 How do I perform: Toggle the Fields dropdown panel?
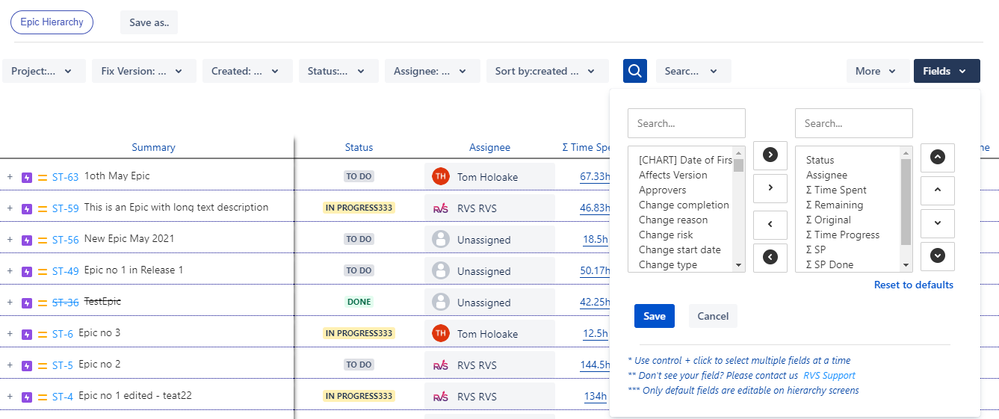point(947,71)
